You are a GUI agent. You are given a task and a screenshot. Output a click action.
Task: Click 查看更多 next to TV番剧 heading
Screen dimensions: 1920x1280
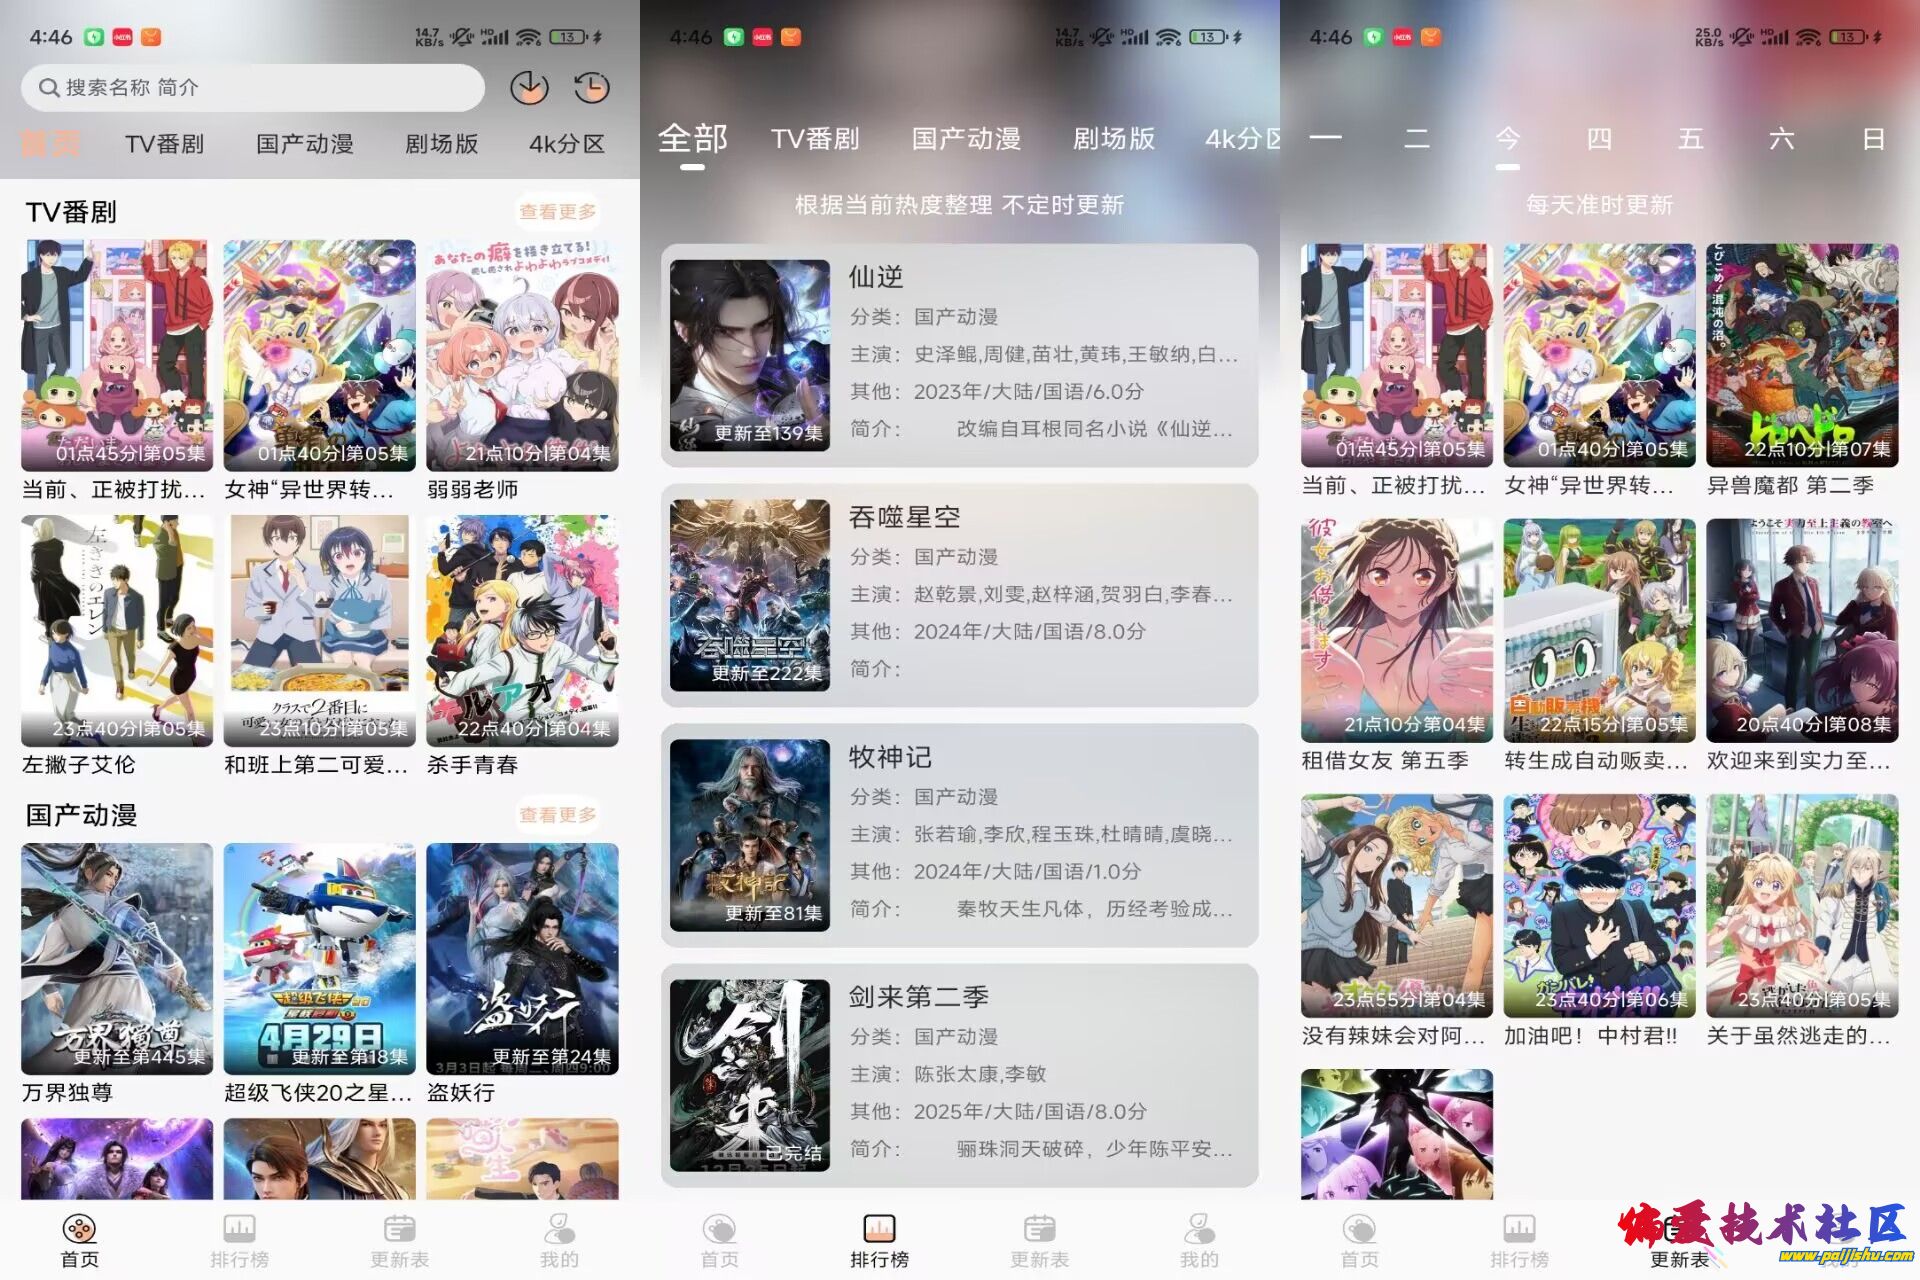point(557,212)
